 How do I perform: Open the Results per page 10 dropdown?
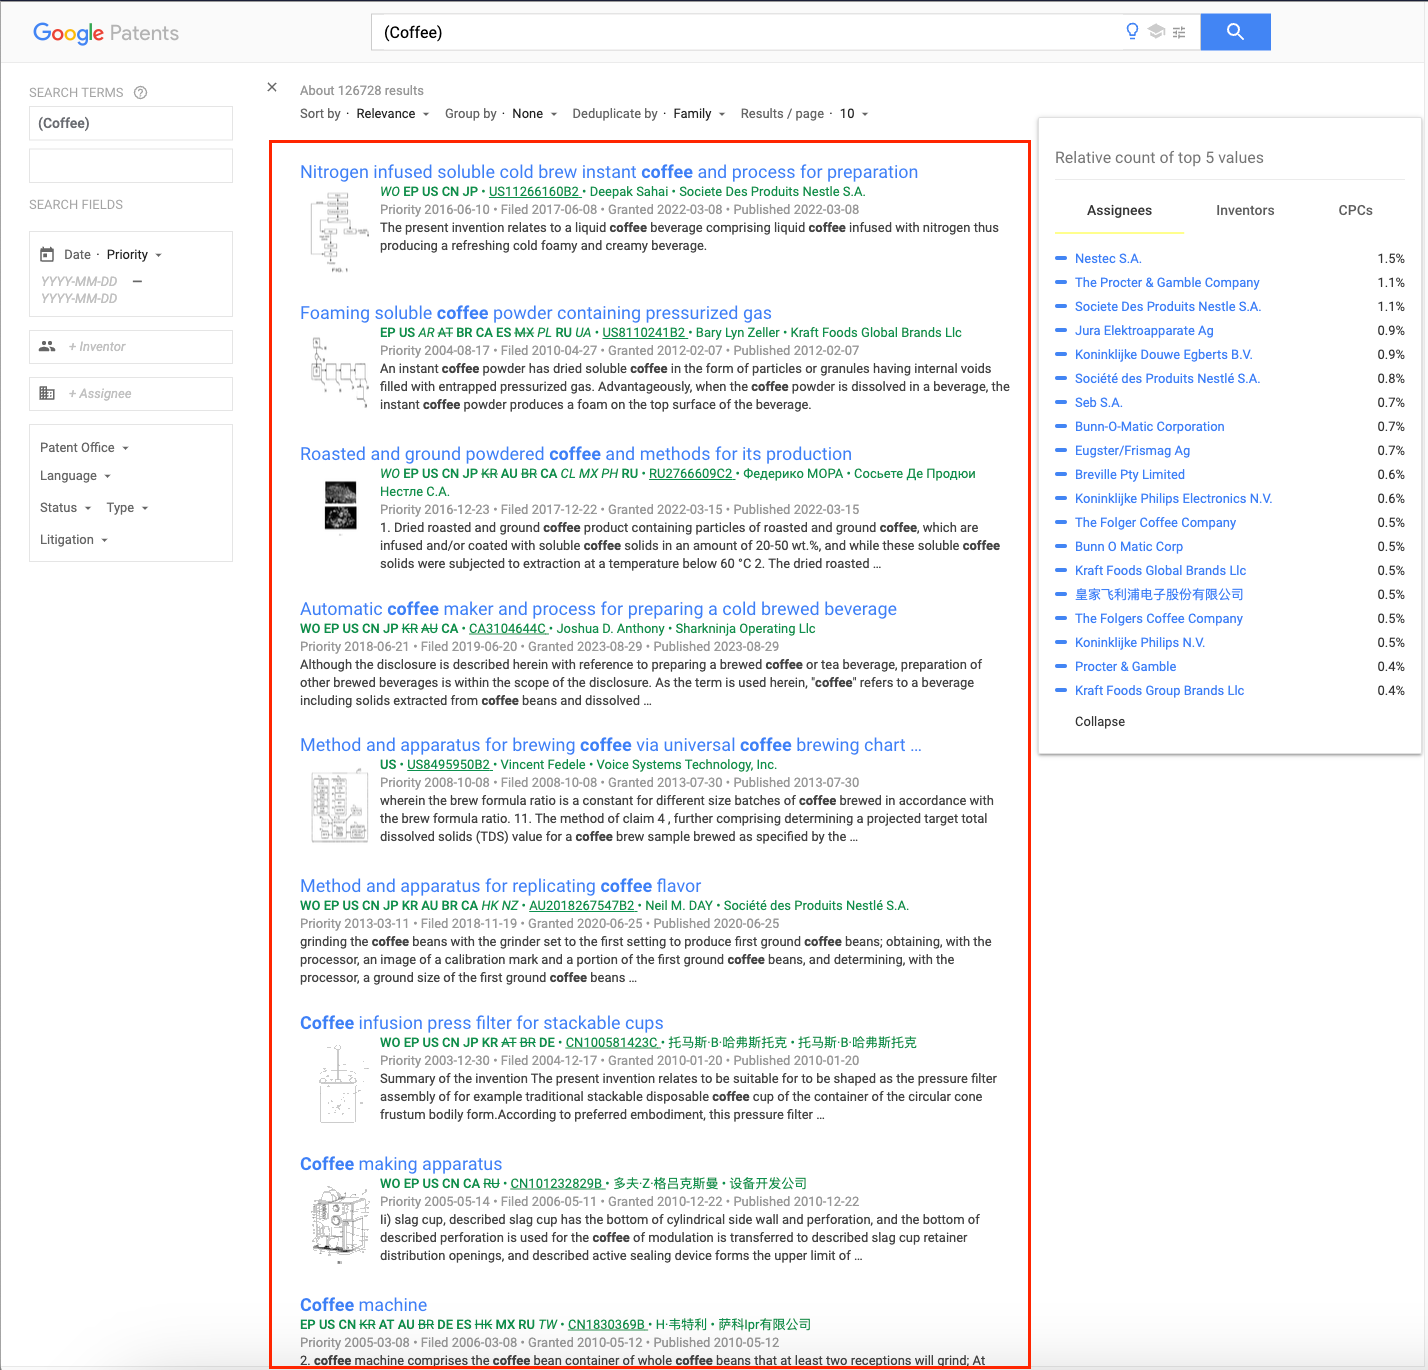coord(854,114)
